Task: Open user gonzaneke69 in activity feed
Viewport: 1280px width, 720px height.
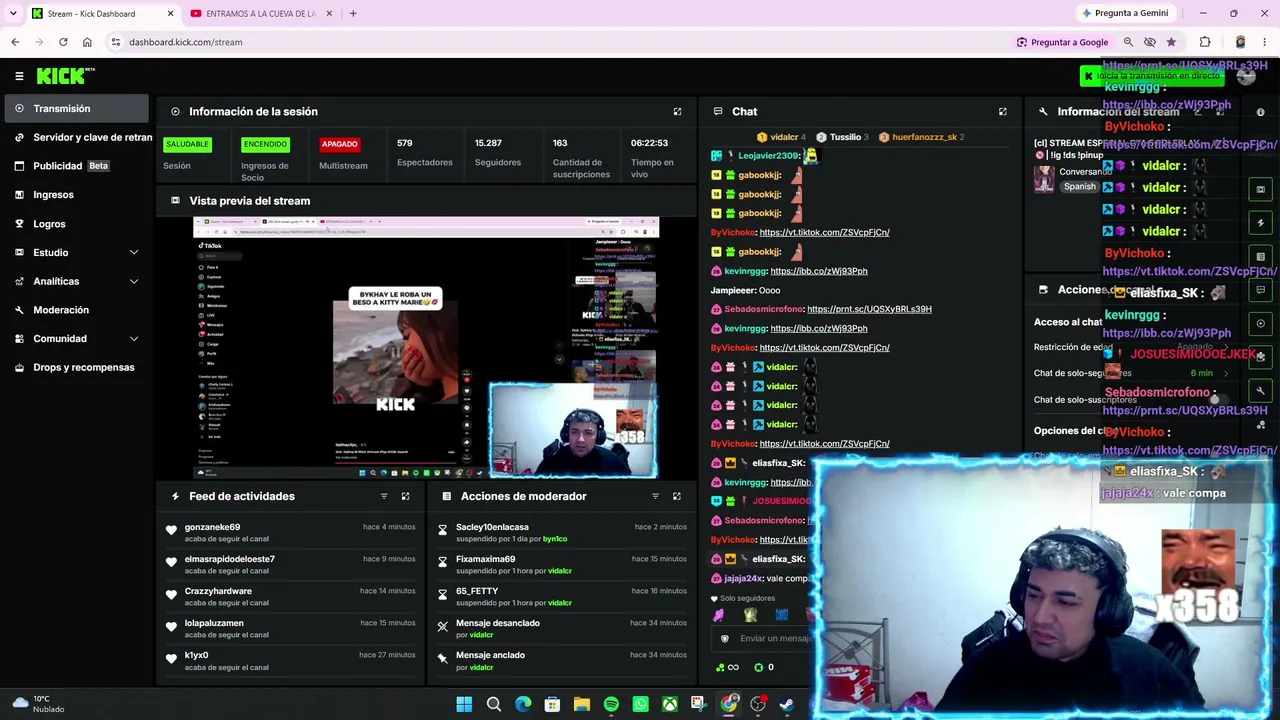Action: click(212, 527)
